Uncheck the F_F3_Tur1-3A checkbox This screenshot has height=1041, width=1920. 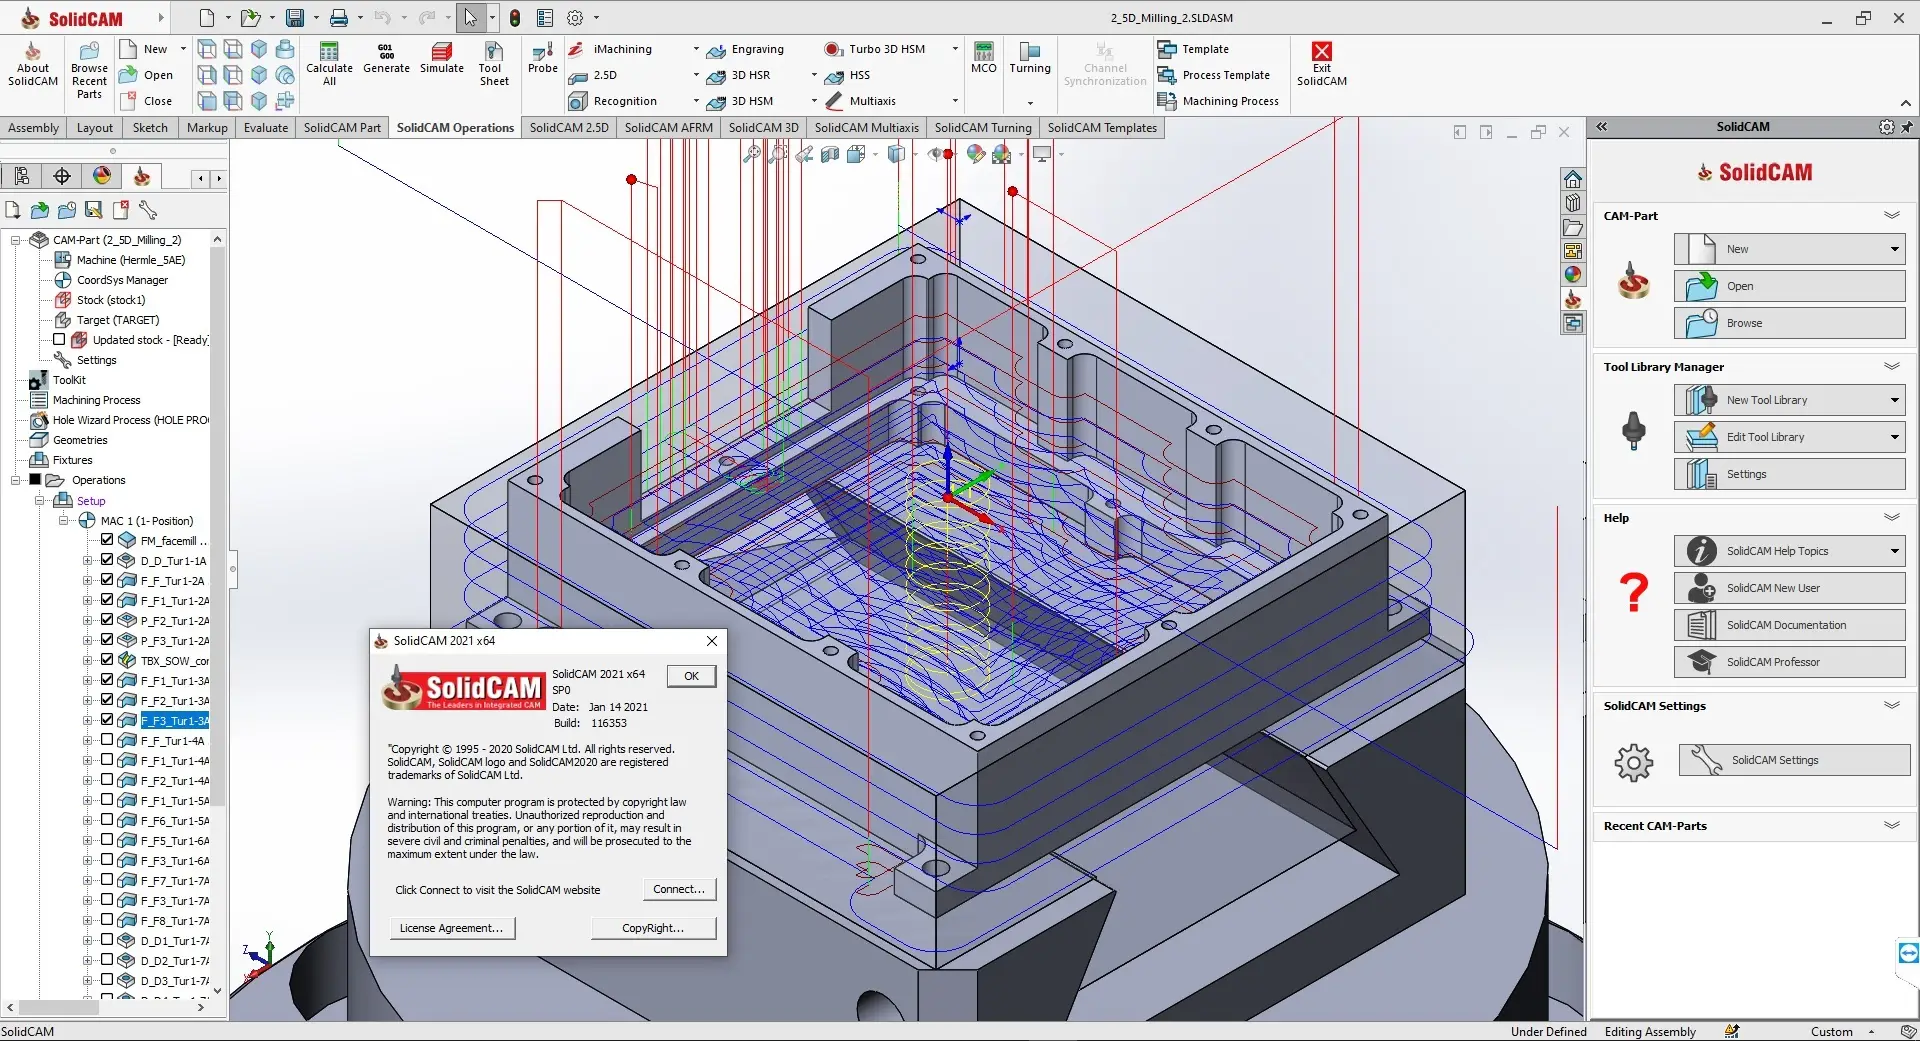coord(107,720)
